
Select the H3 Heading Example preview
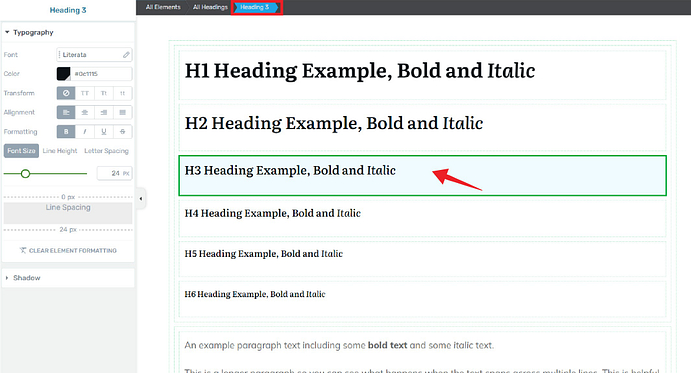tap(422, 175)
